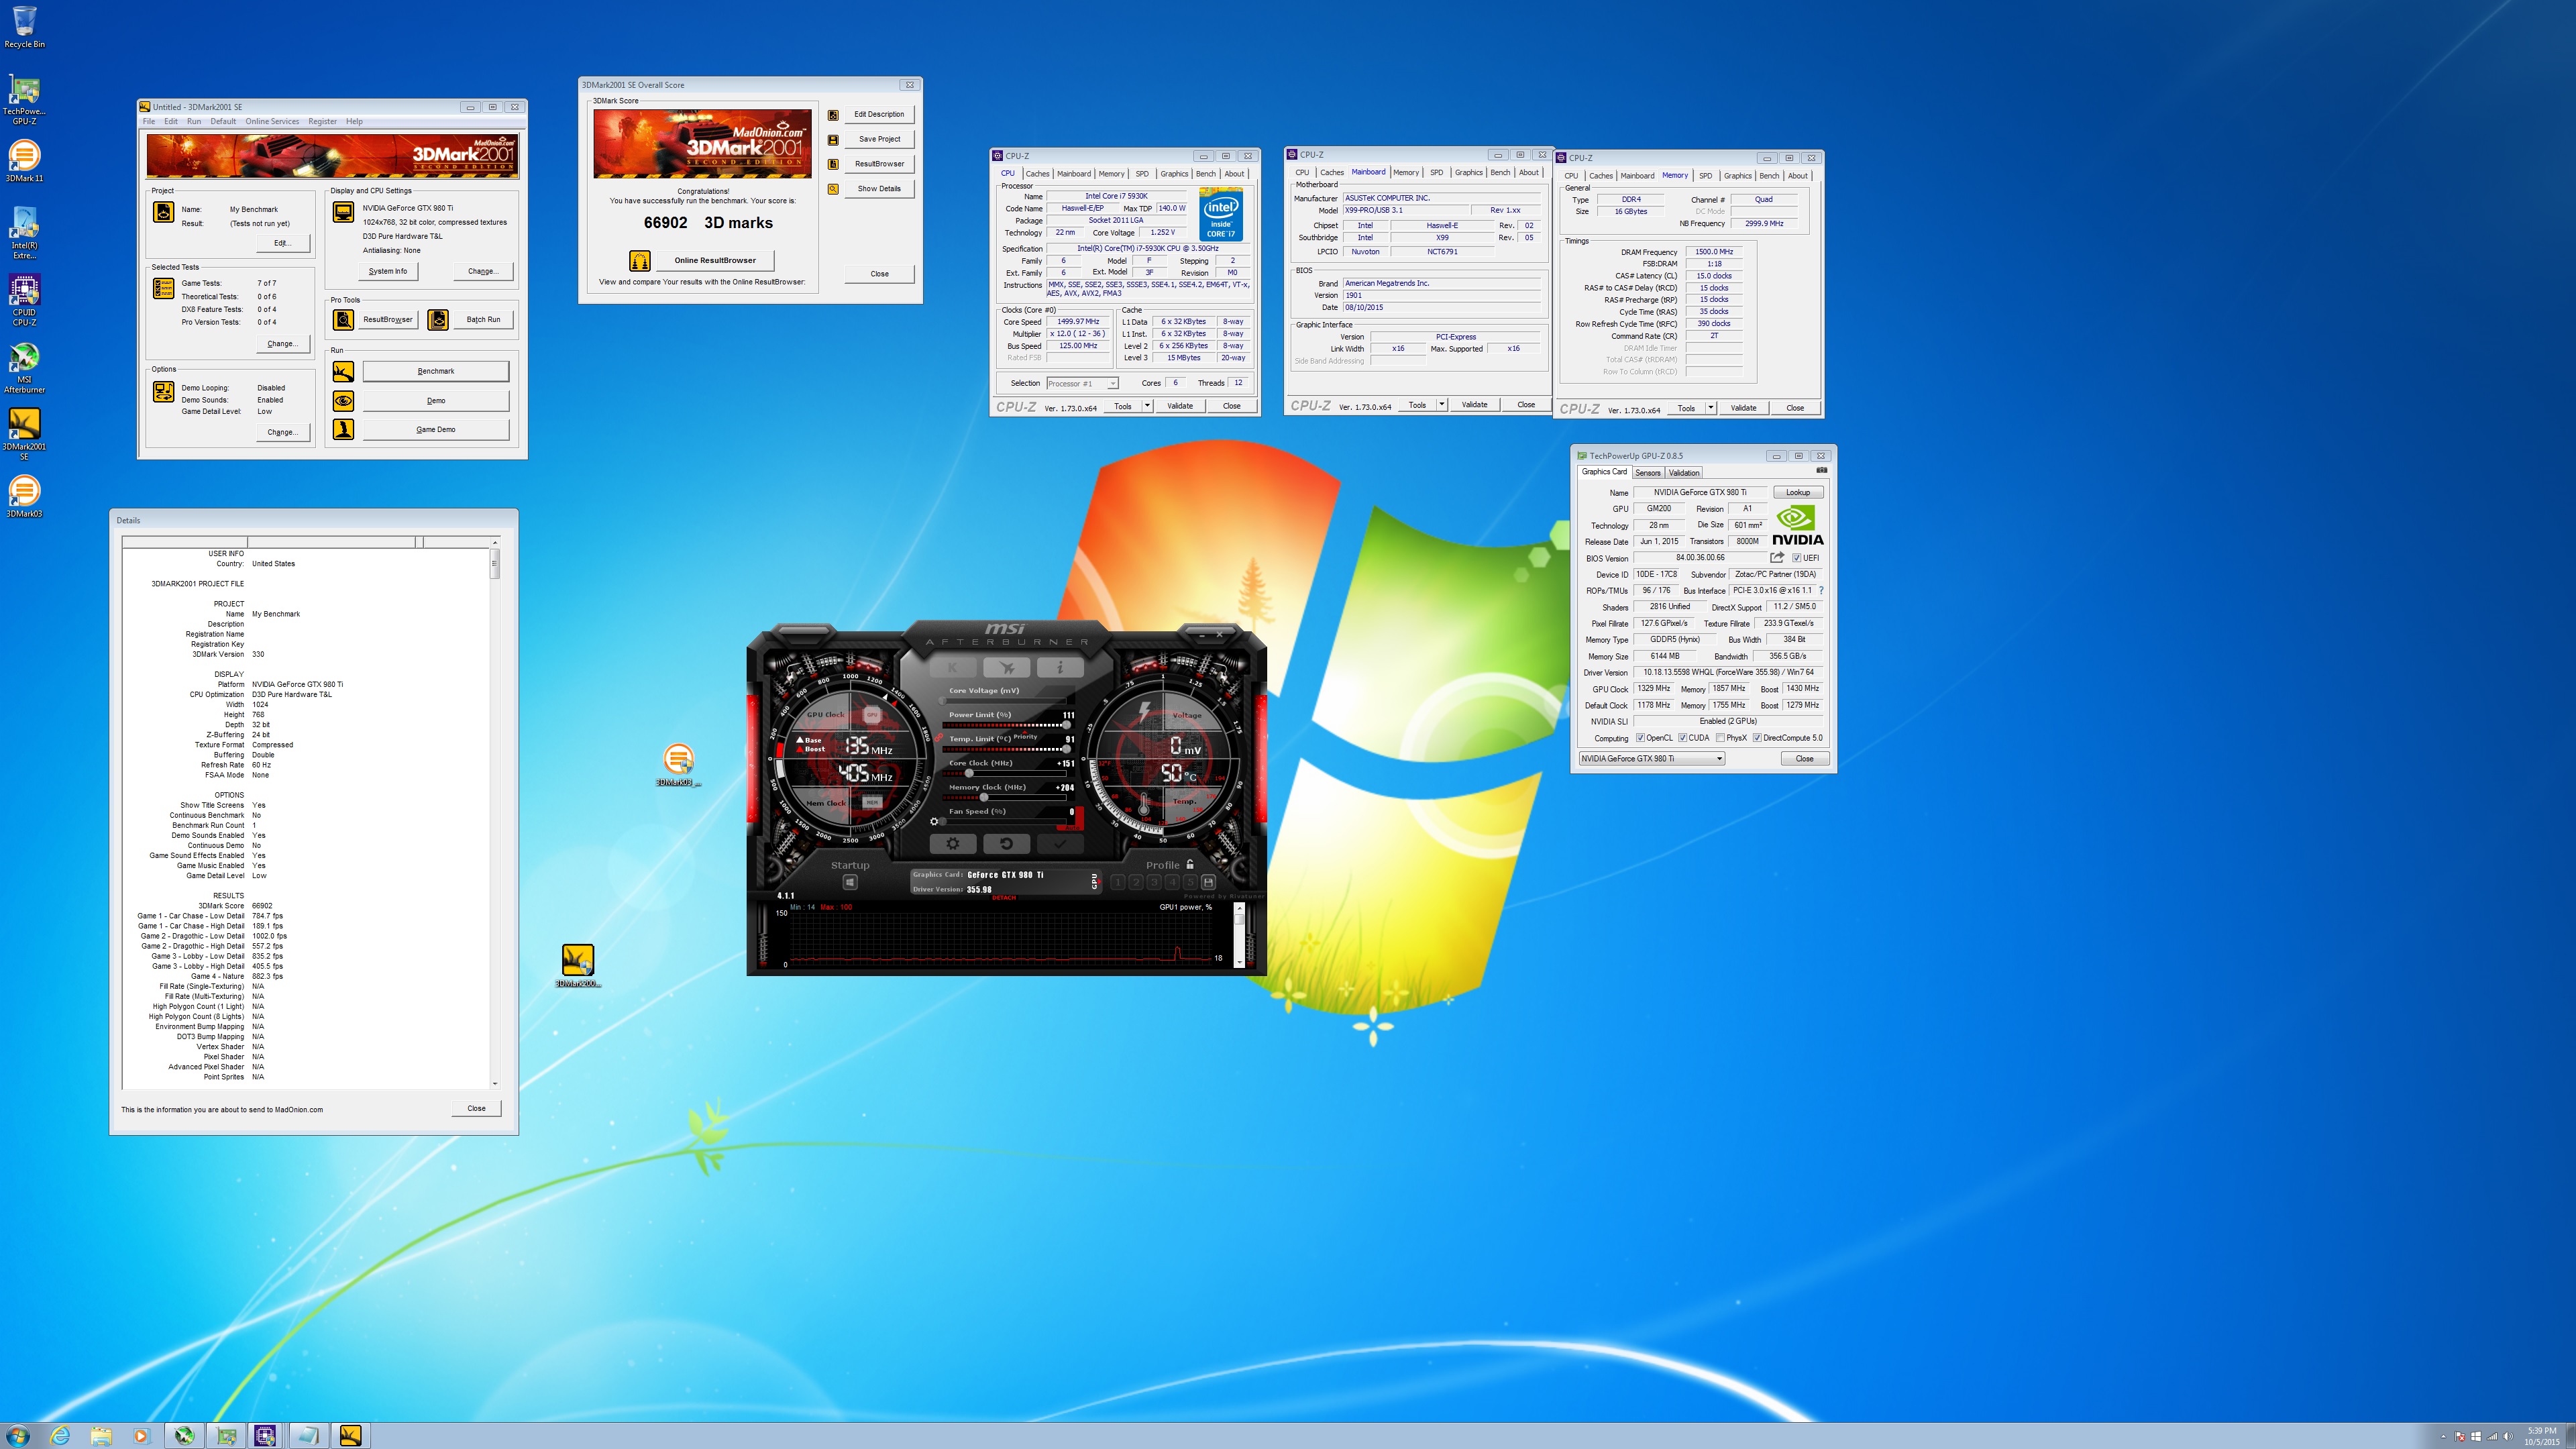
Task: Click the fan speed gear icon in Afterburner
Action: tap(935, 822)
